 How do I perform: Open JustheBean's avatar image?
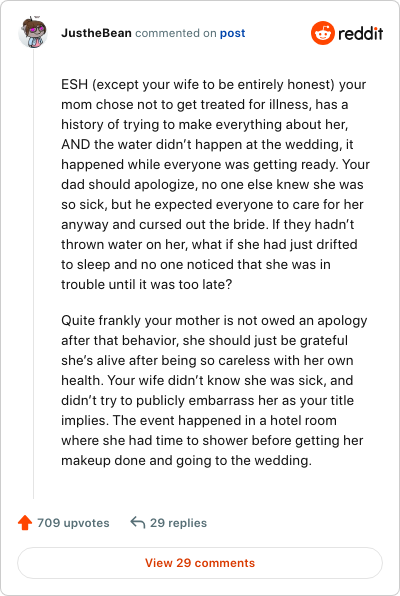point(33,32)
